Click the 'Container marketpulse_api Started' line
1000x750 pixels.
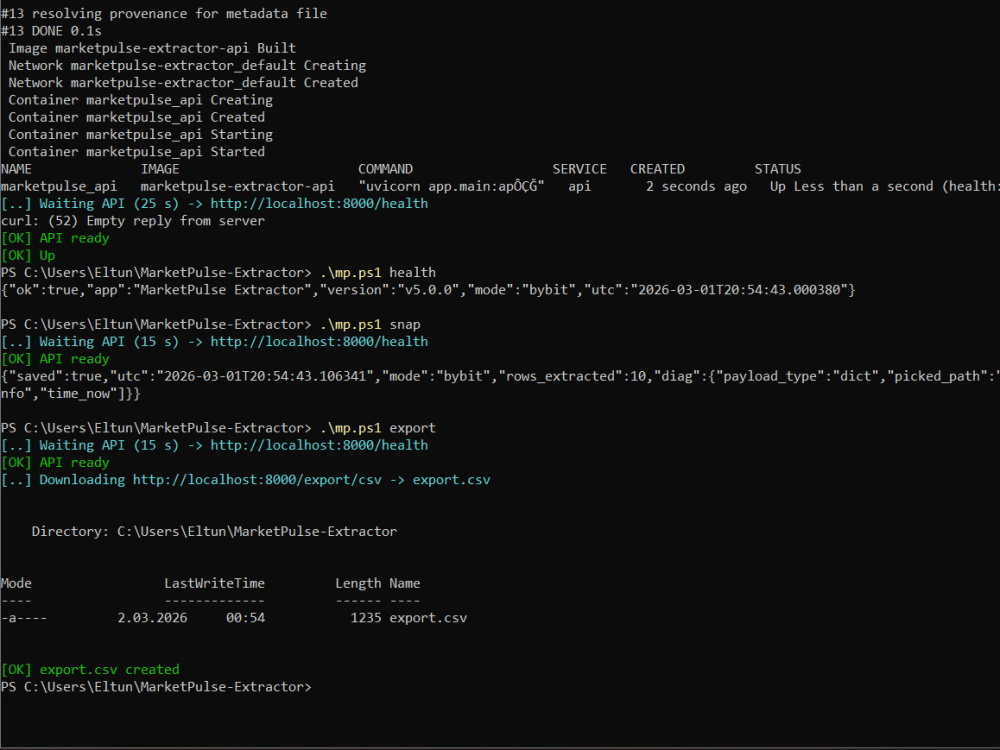coord(136,152)
